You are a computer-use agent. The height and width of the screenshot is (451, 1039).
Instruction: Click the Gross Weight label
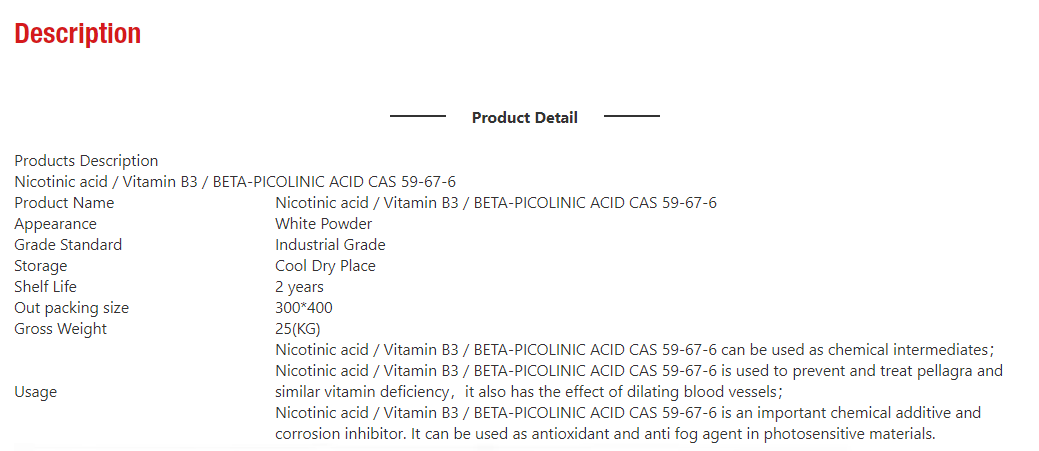point(60,329)
